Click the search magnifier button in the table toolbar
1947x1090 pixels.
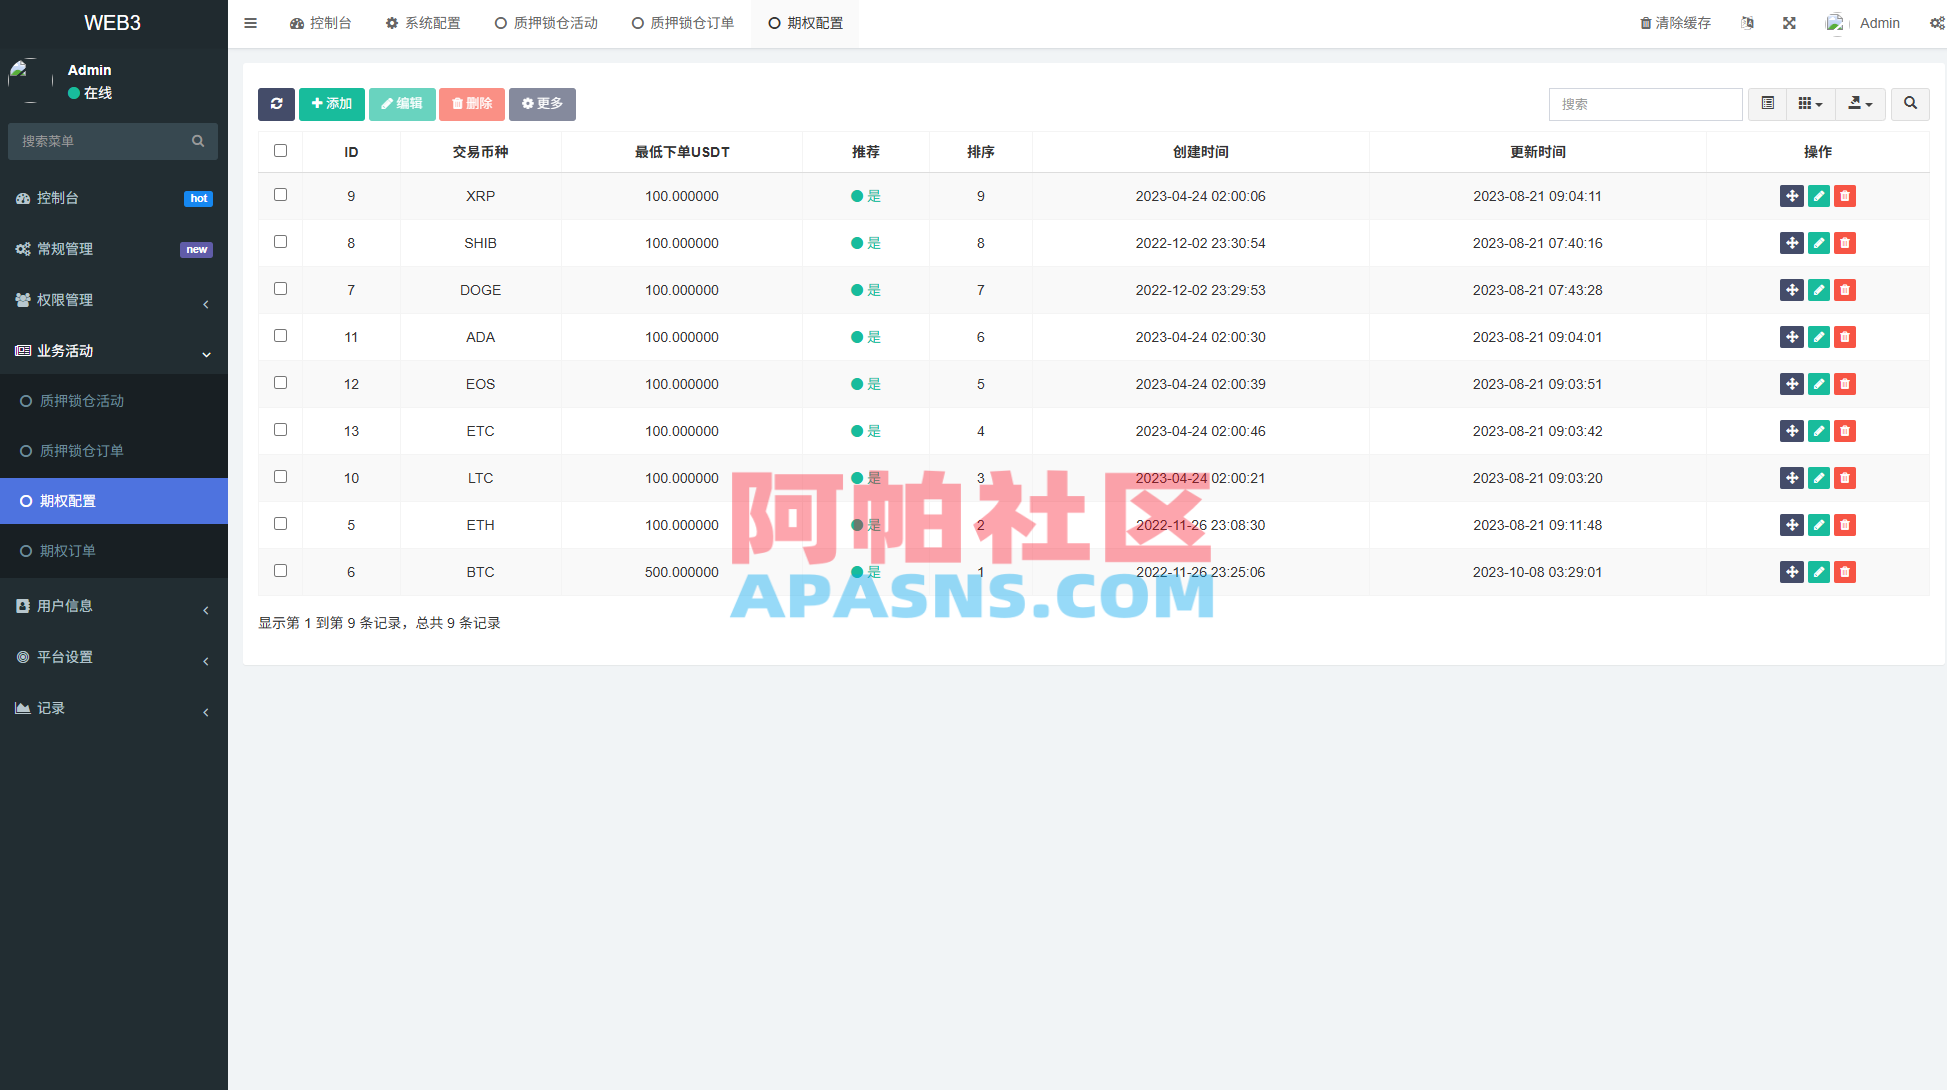1910,104
